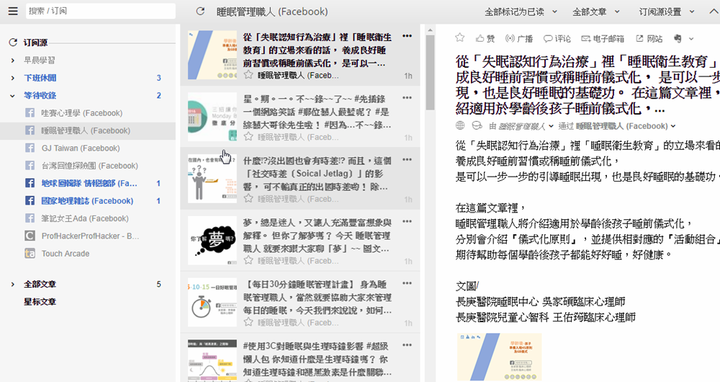Open the hamburger menu beside the search box
The image size is (720, 382).
point(13,11)
